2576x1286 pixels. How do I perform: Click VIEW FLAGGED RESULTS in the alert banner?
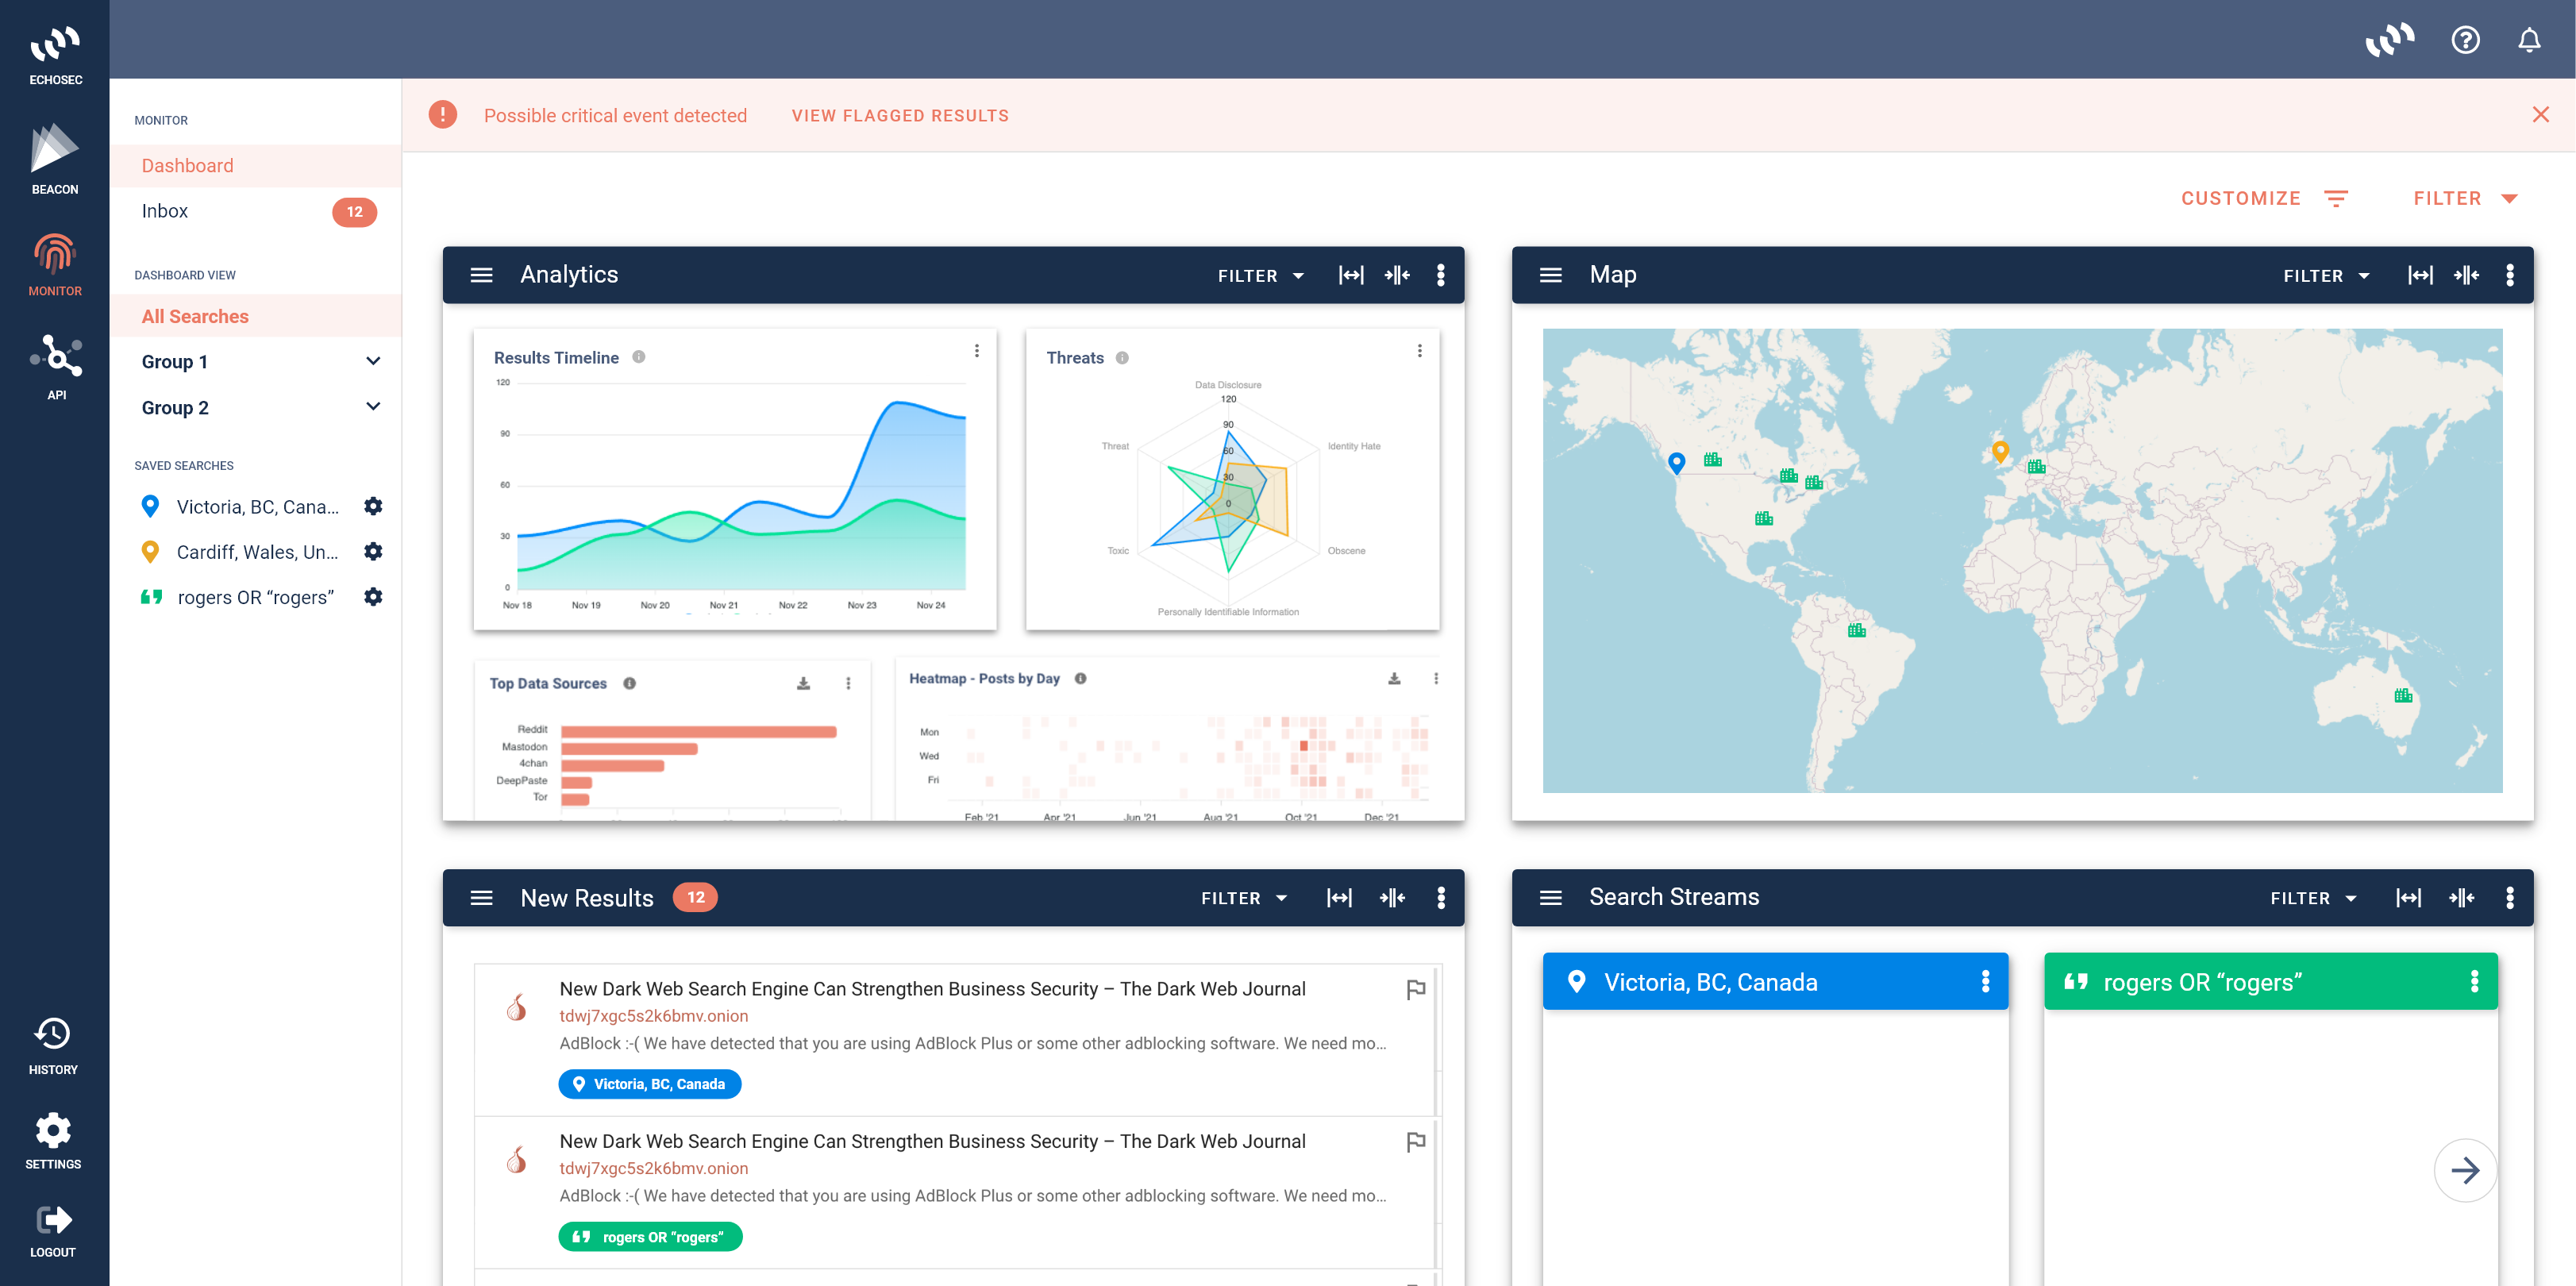[899, 115]
